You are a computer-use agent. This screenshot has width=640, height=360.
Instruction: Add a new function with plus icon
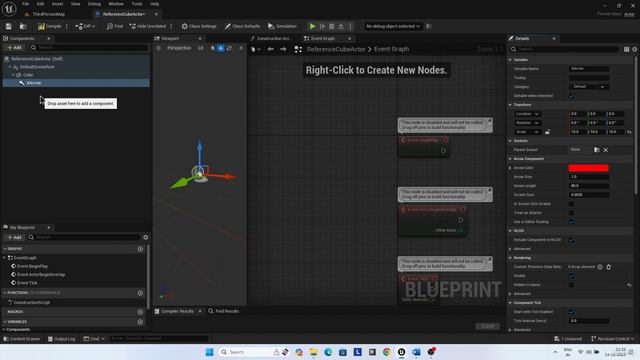point(140,293)
